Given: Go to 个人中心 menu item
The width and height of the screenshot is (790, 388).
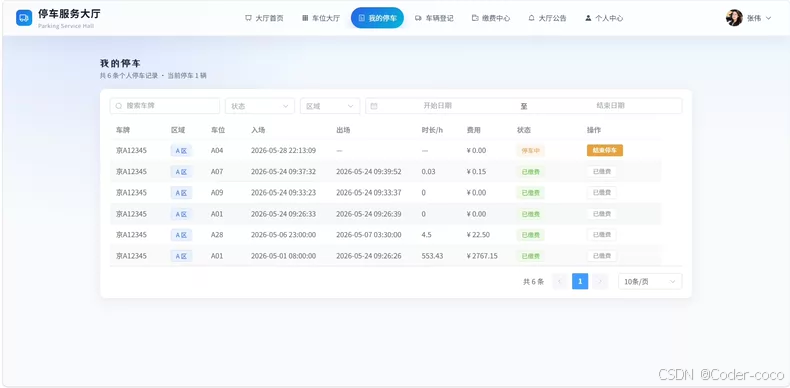Looking at the screenshot, I should coord(604,18).
